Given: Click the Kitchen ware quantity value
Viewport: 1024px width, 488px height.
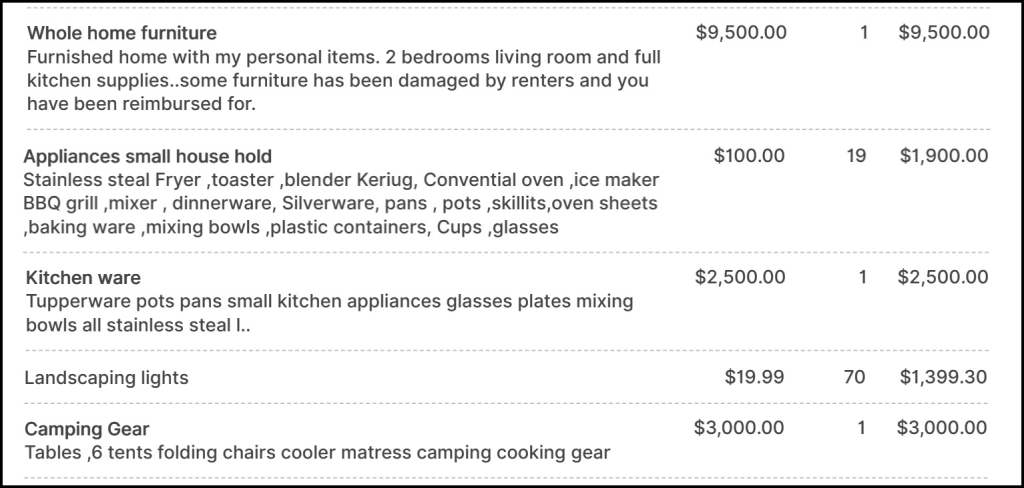Looking at the screenshot, I should [x=862, y=277].
